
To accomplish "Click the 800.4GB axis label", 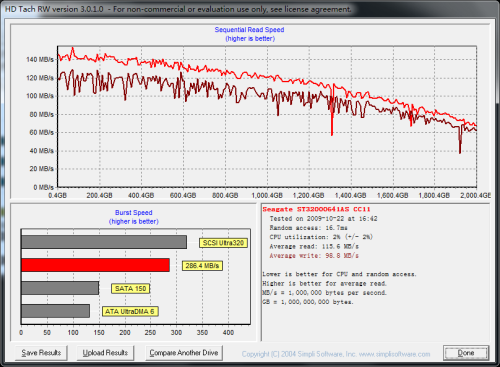I will click(x=225, y=195).
